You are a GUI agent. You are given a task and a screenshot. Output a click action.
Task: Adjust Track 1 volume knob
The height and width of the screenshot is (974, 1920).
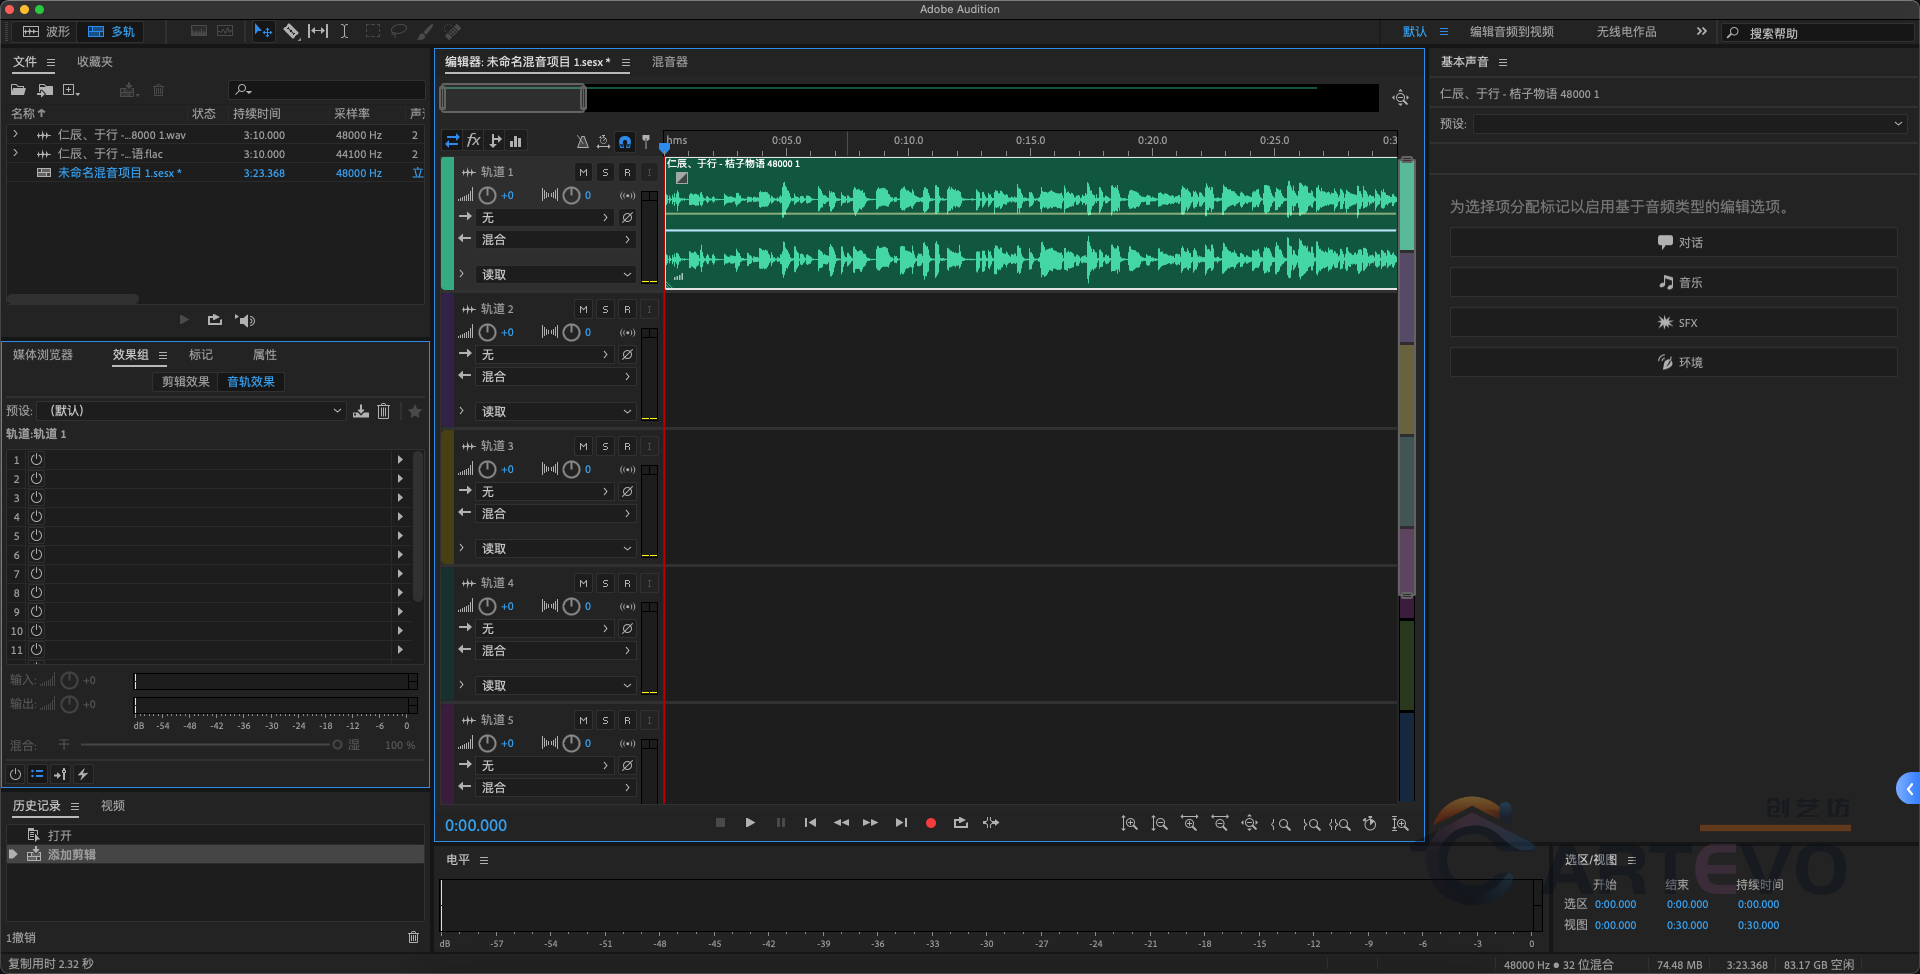click(487, 195)
